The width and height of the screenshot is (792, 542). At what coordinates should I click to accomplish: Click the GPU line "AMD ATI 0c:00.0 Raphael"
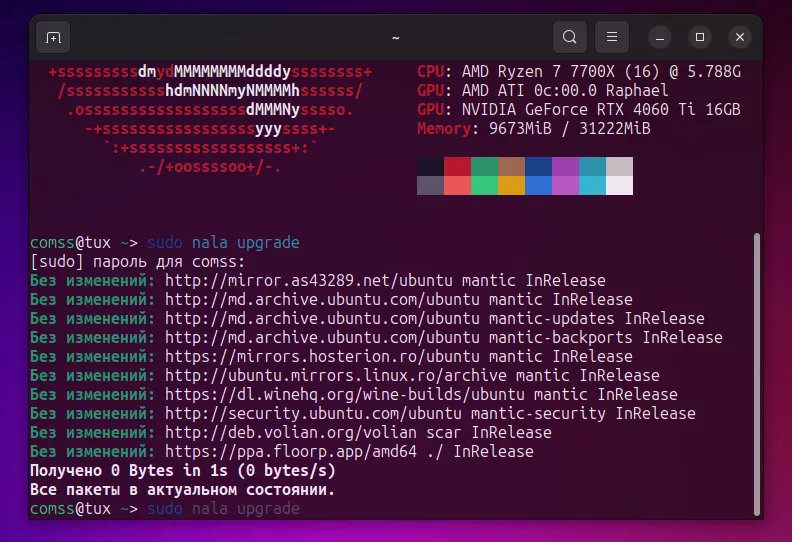click(565, 91)
